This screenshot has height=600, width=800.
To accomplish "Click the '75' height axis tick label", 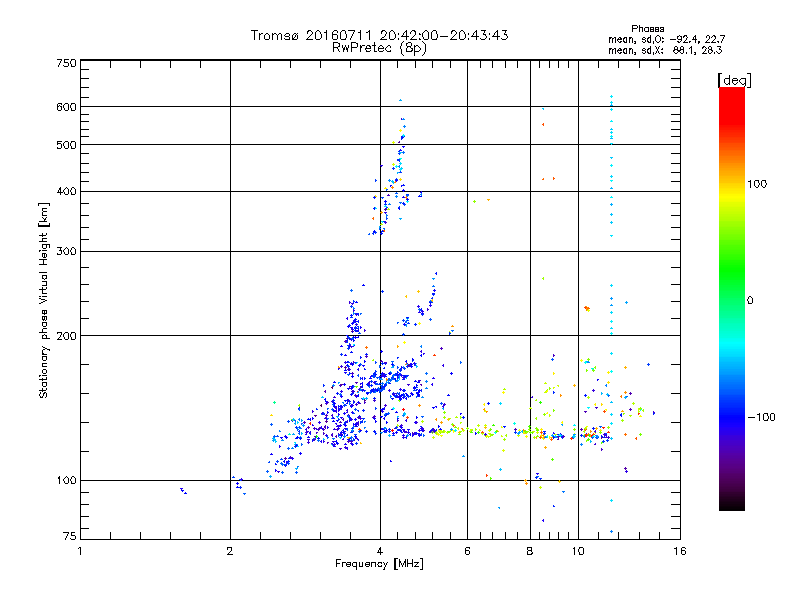I will pyautogui.click(x=70, y=536).
